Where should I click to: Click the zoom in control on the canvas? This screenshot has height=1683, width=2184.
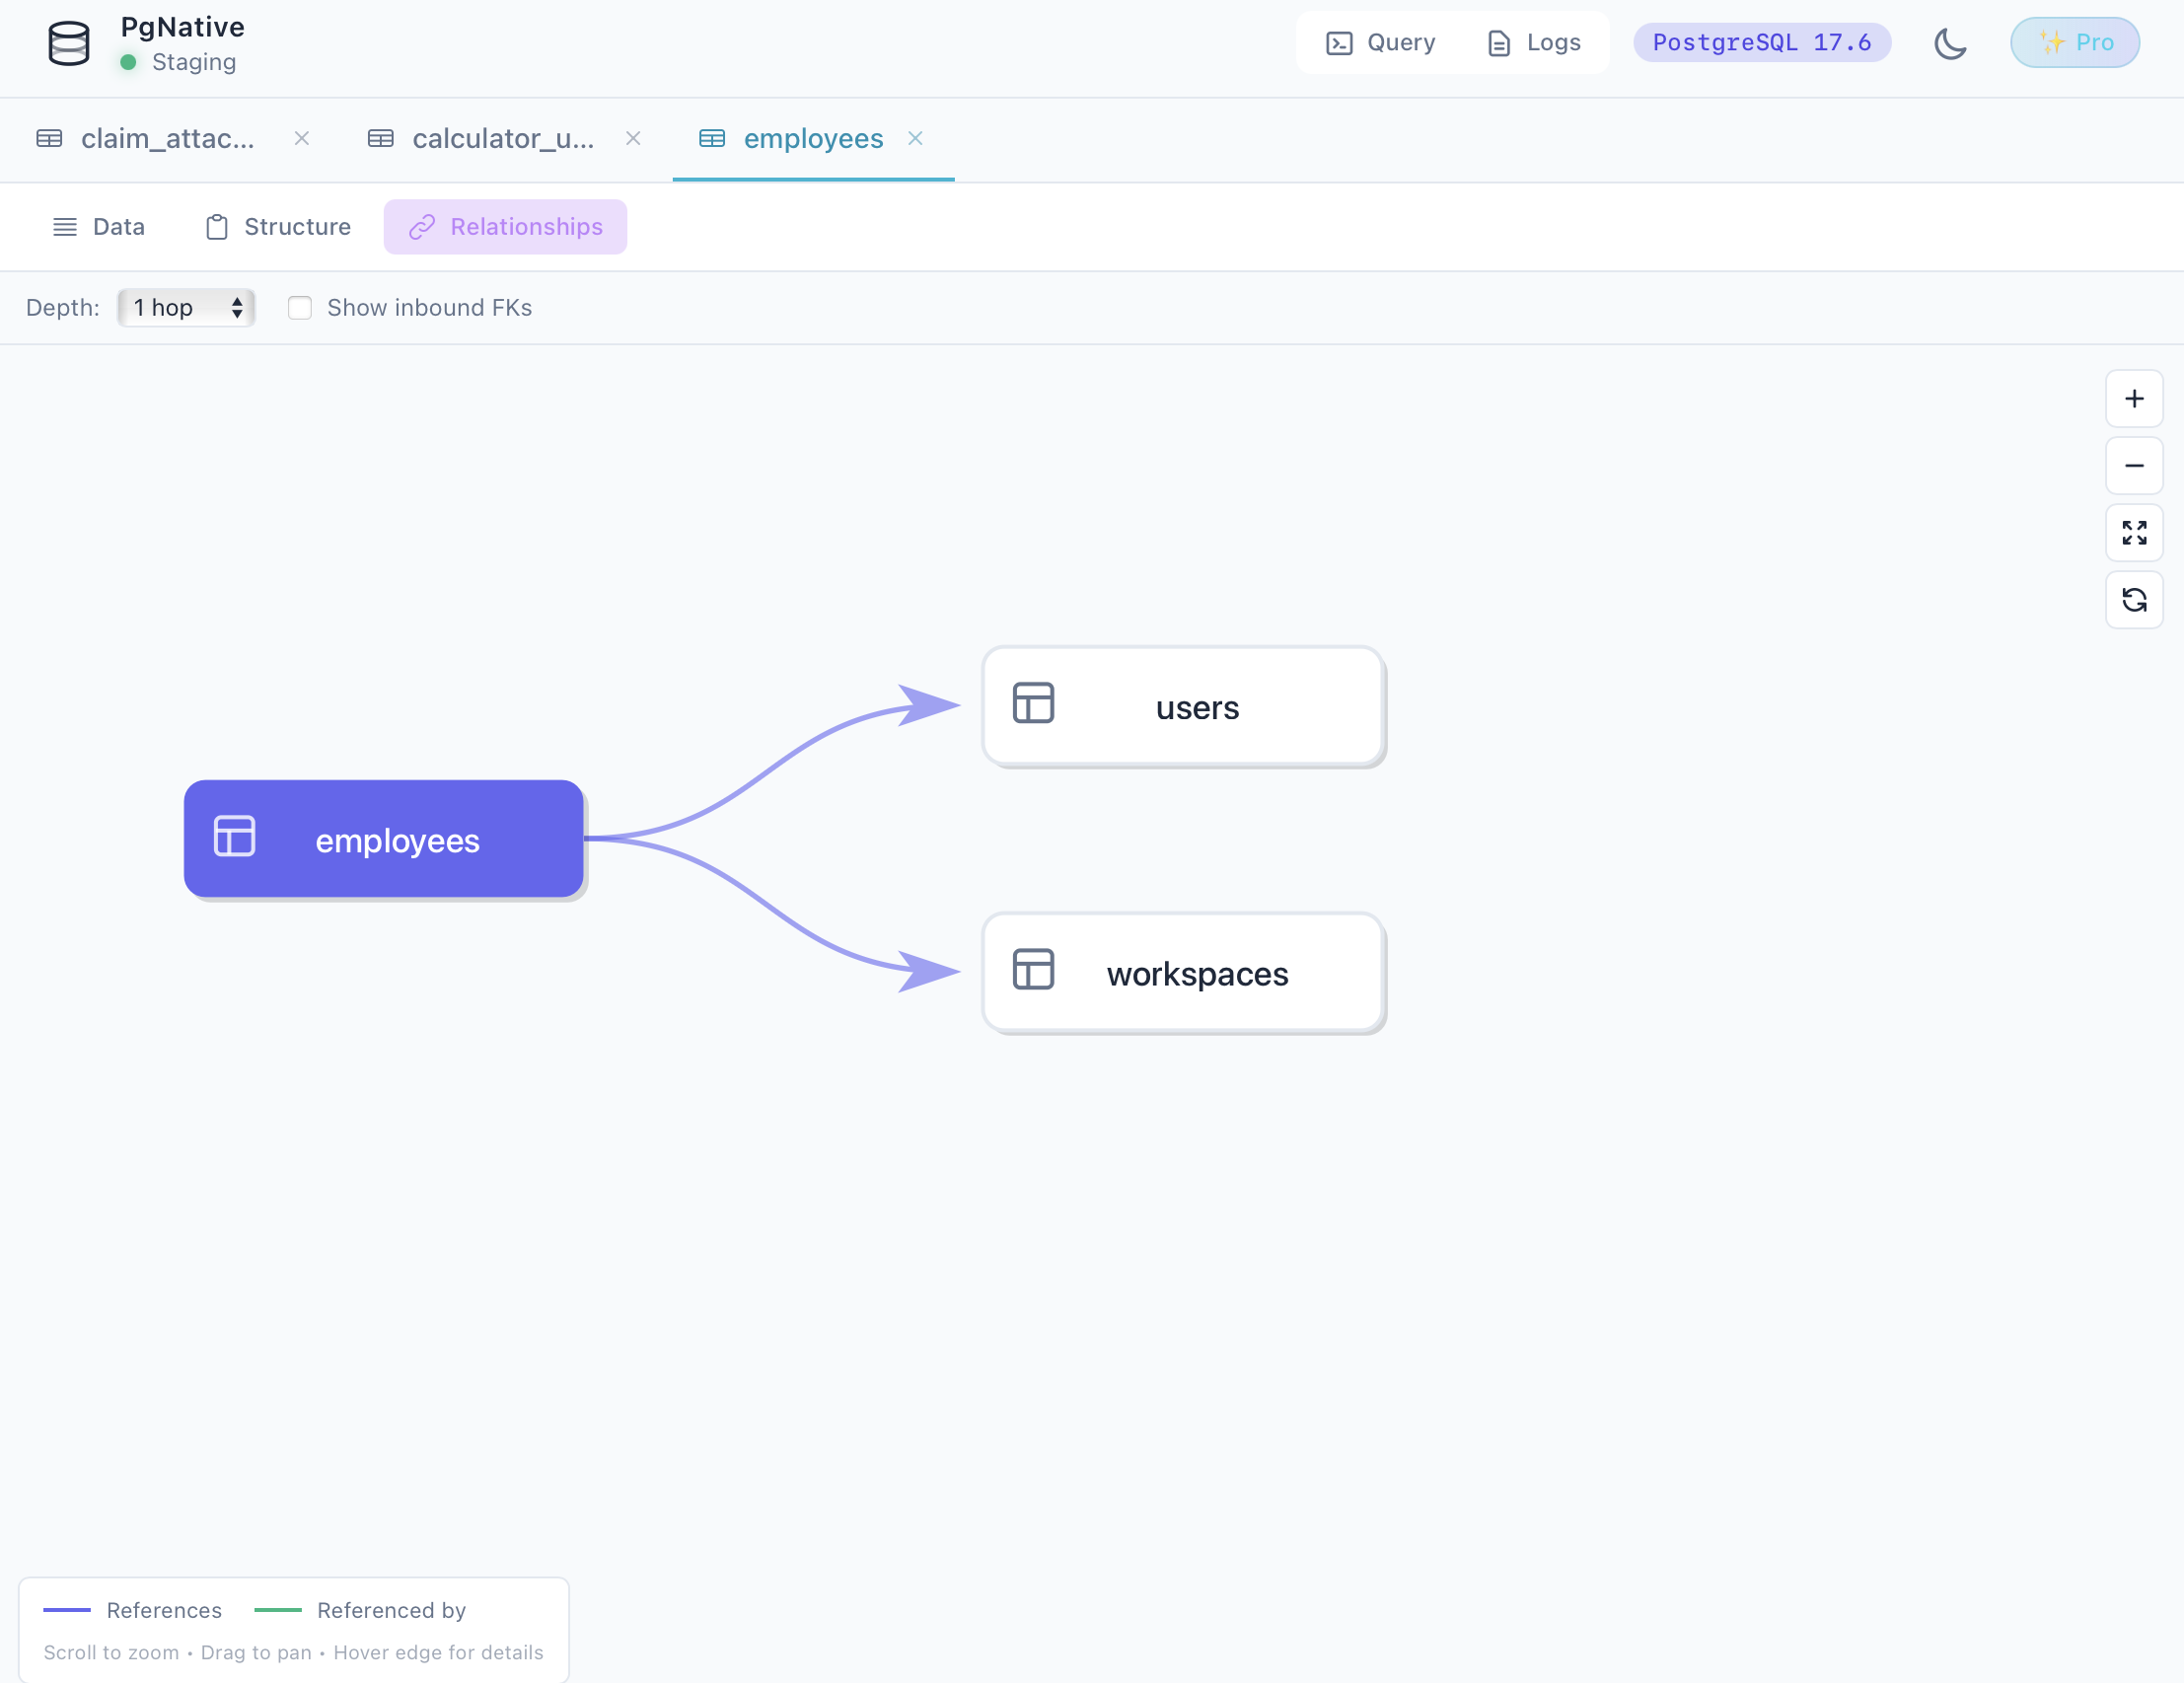tap(2134, 398)
